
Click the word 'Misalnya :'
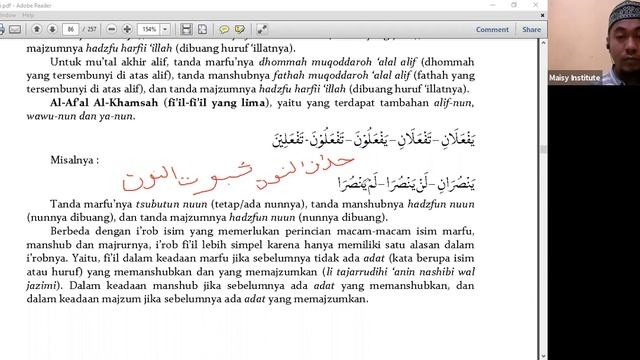click(75, 160)
